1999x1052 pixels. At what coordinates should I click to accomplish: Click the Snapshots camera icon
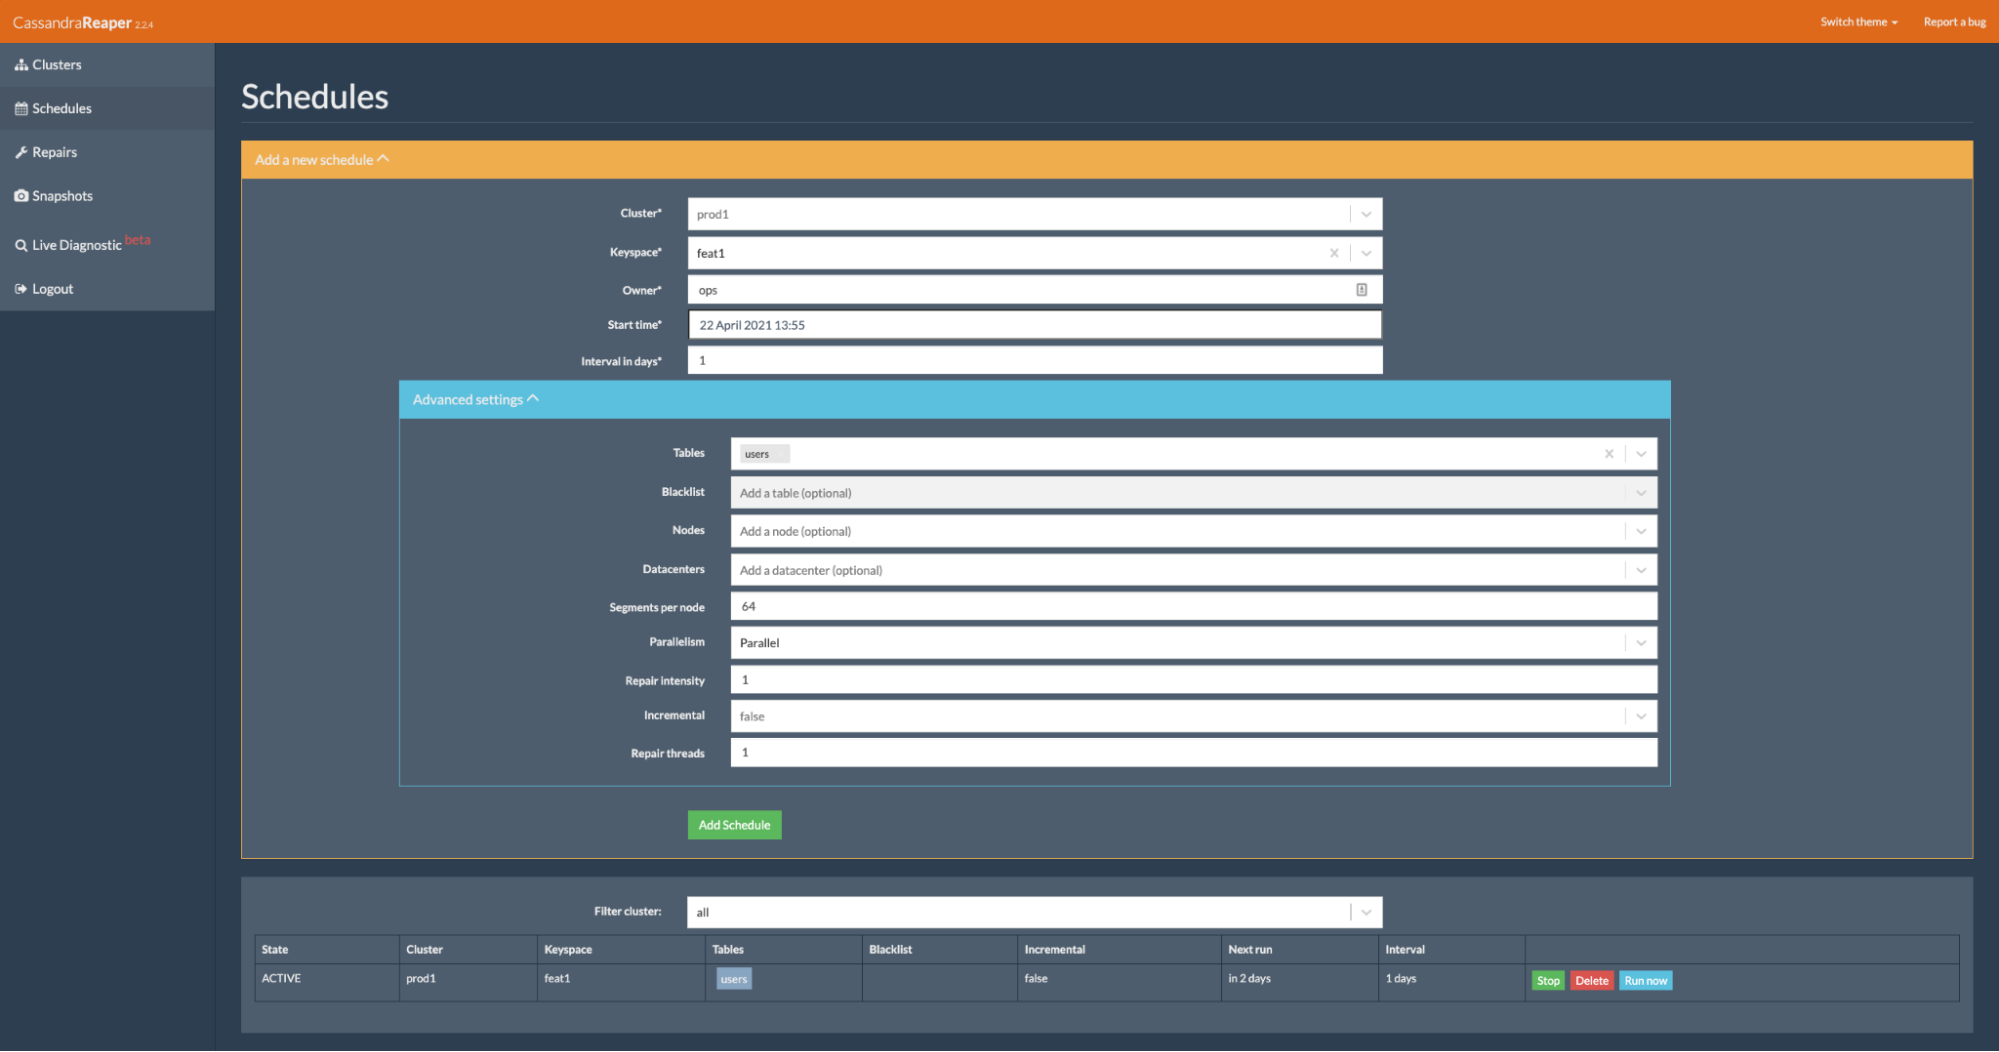[x=21, y=196]
